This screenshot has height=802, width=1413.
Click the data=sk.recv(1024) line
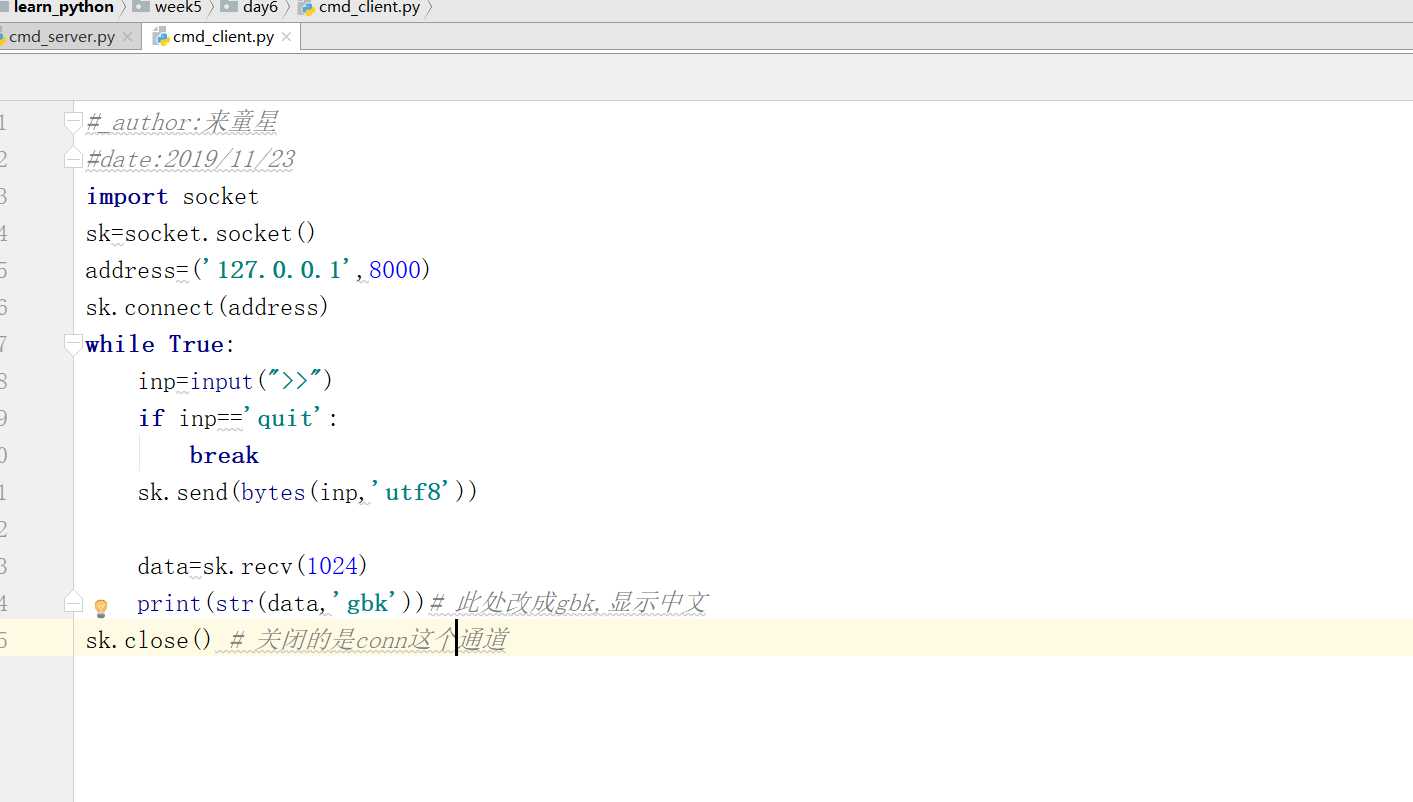coord(253,566)
